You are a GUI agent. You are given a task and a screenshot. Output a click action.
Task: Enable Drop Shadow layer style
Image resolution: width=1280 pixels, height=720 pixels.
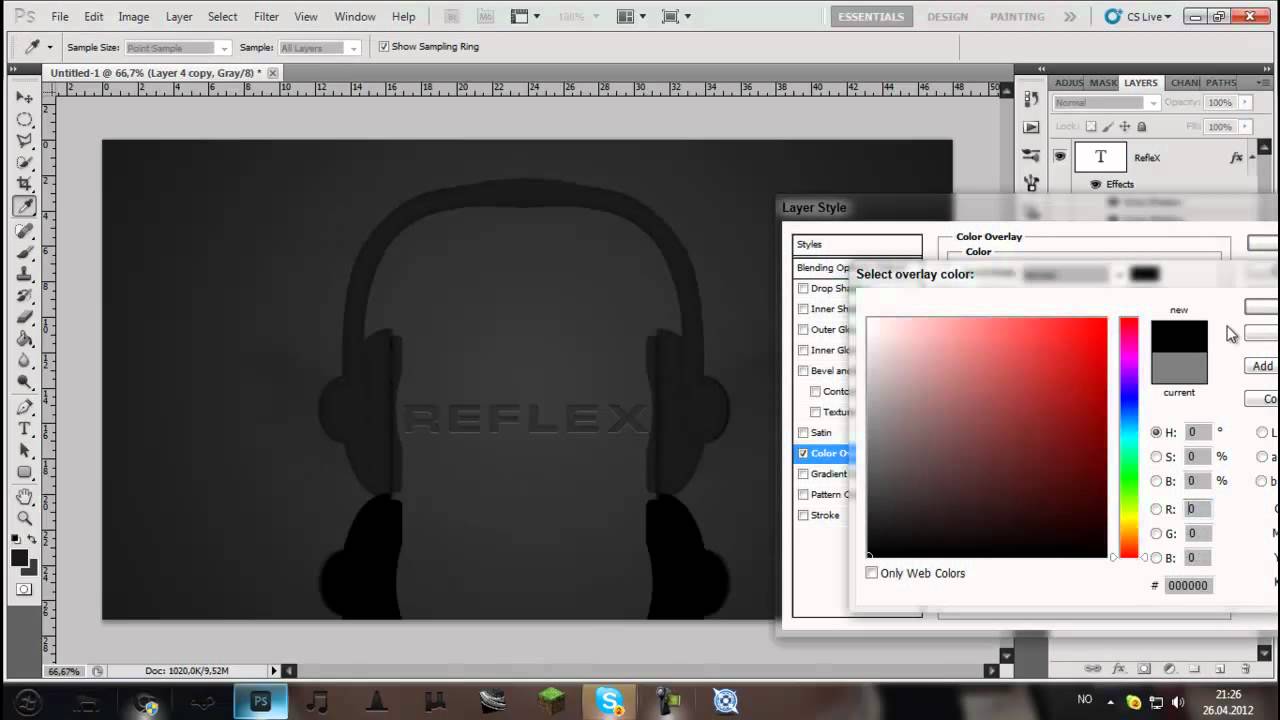click(x=803, y=288)
